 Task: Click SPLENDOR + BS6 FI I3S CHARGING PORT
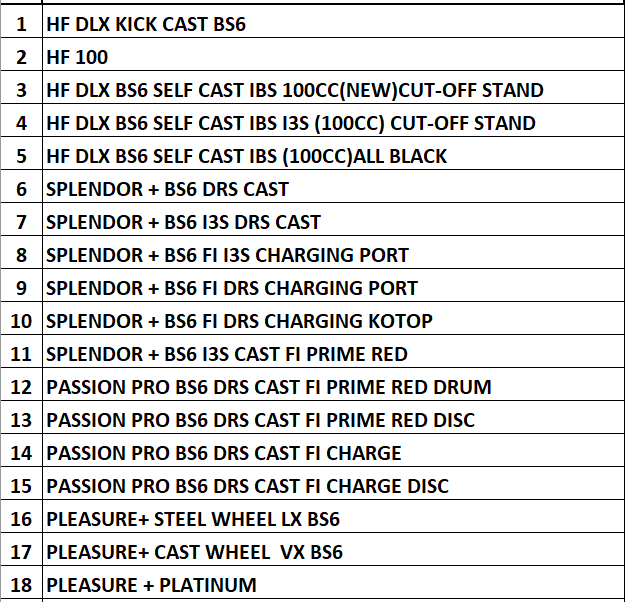[227, 255]
